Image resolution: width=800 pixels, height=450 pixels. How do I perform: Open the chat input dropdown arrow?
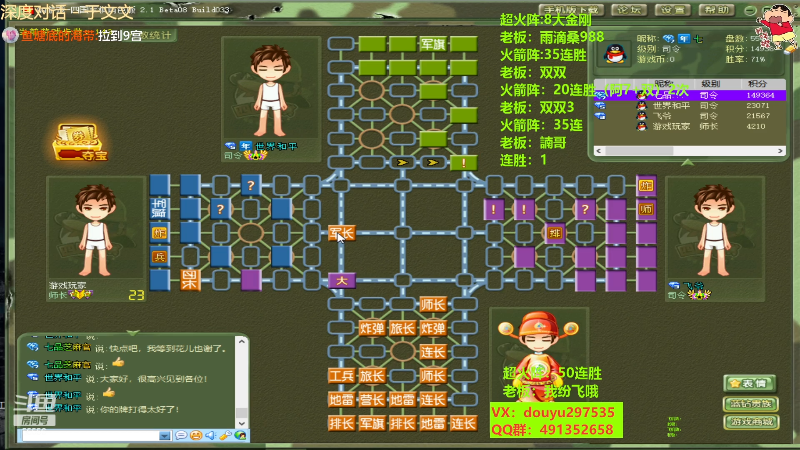(164, 436)
